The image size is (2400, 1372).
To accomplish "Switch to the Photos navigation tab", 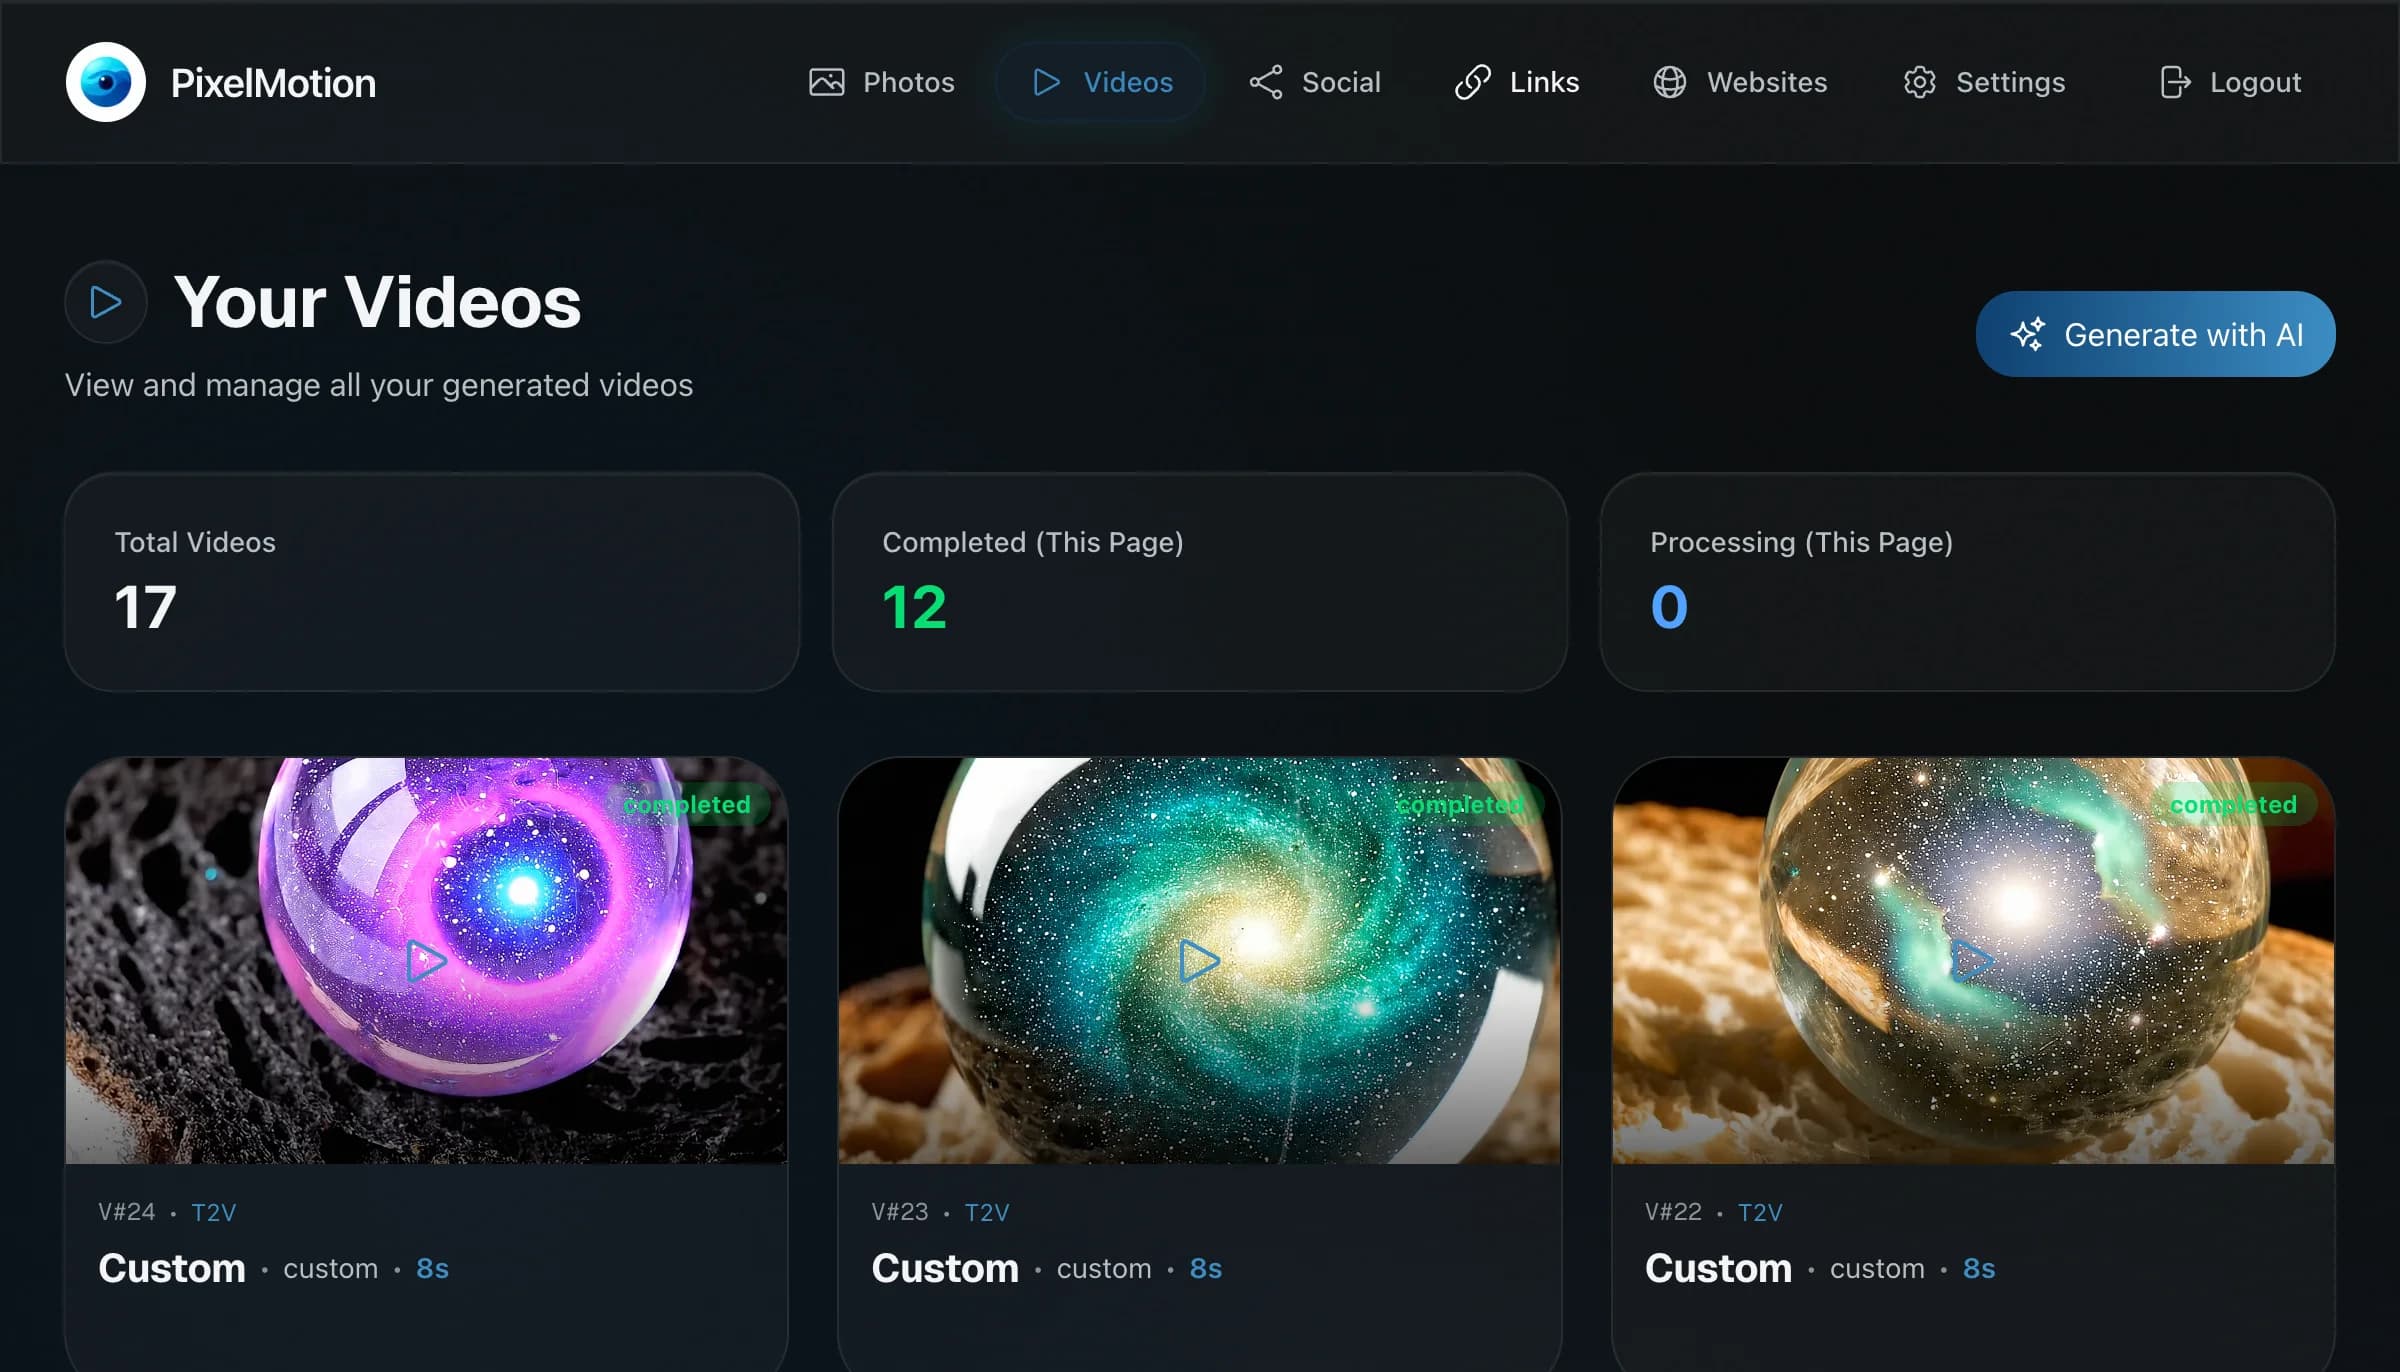I will (x=881, y=82).
